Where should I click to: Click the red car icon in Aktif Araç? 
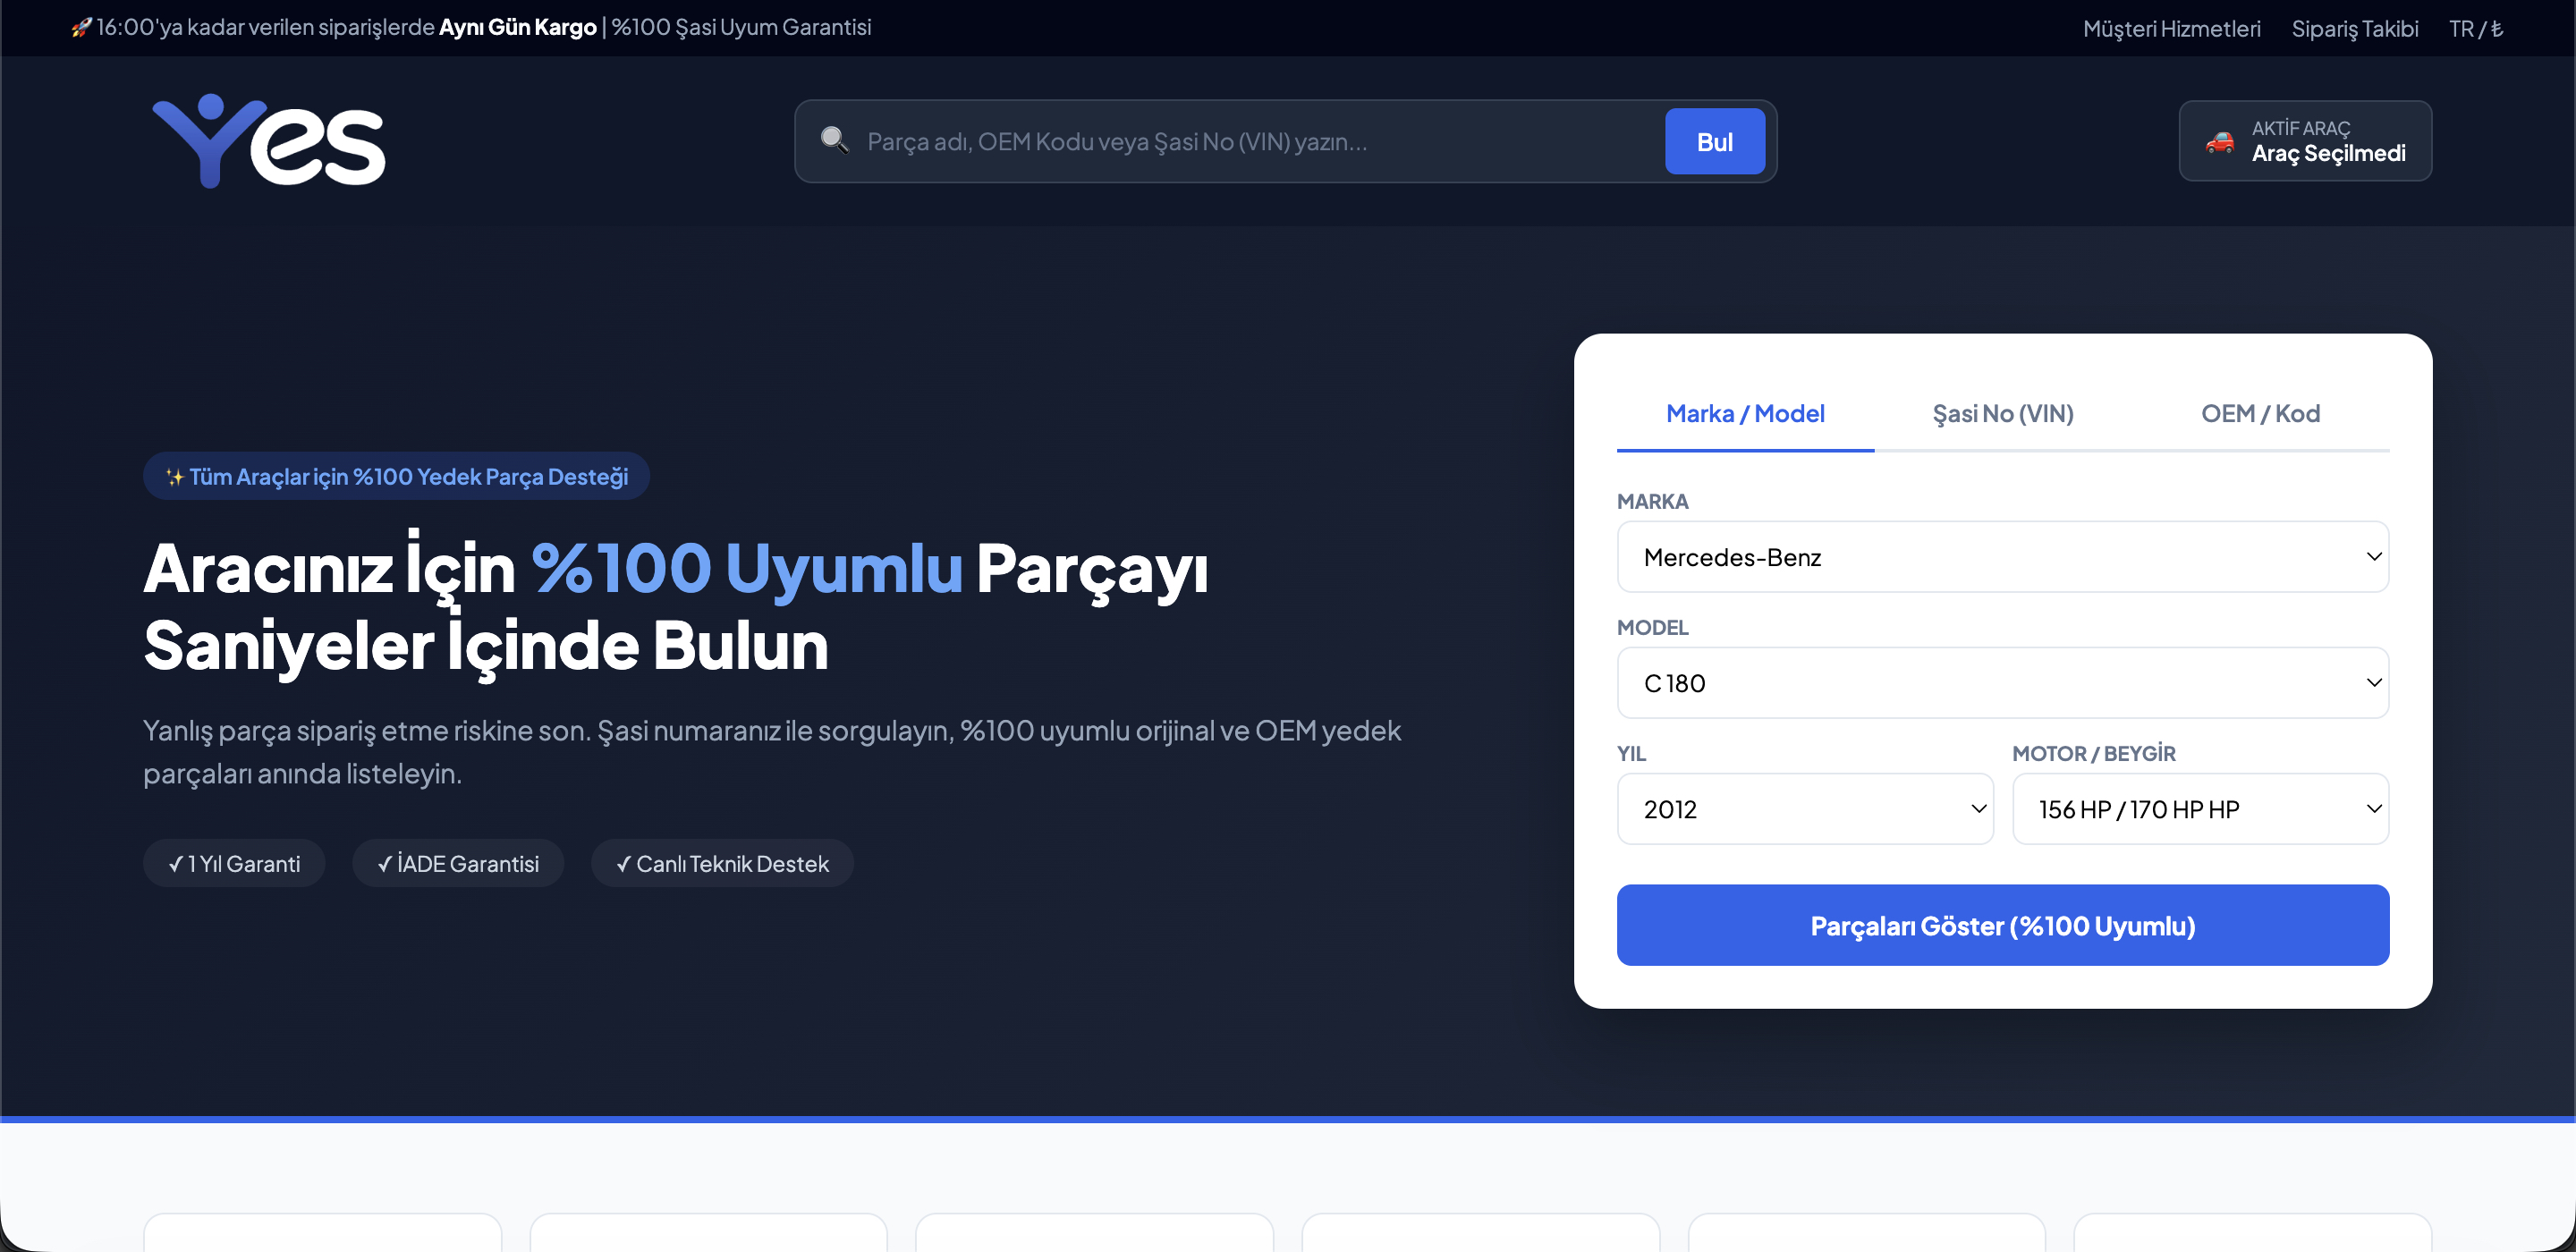coord(2219,142)
